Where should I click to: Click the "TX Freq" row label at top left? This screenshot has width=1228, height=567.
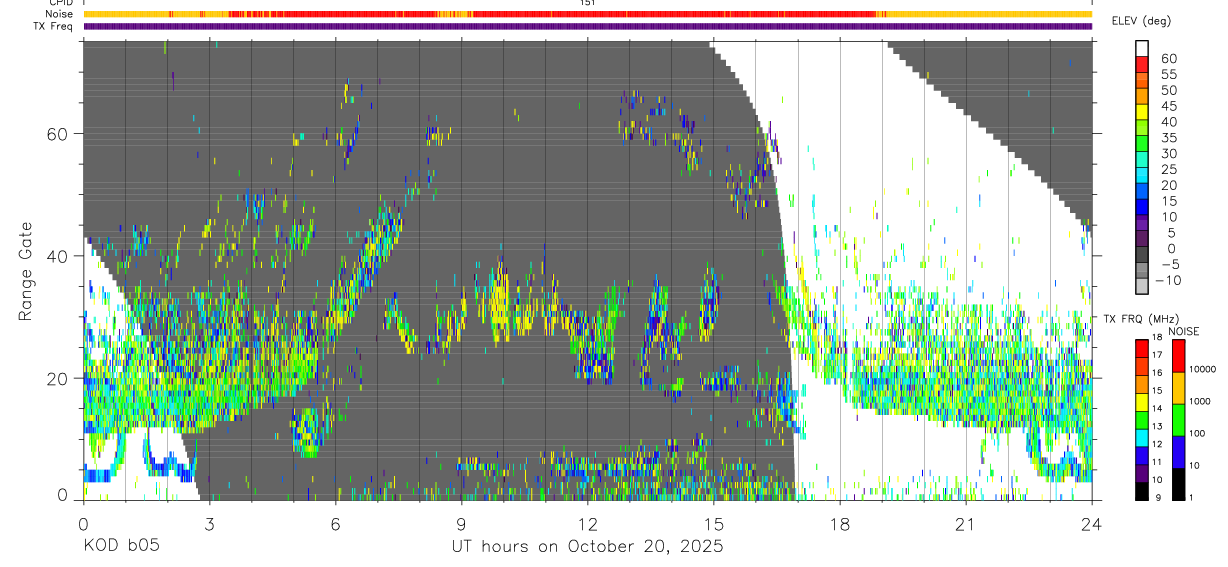[53, 26]
